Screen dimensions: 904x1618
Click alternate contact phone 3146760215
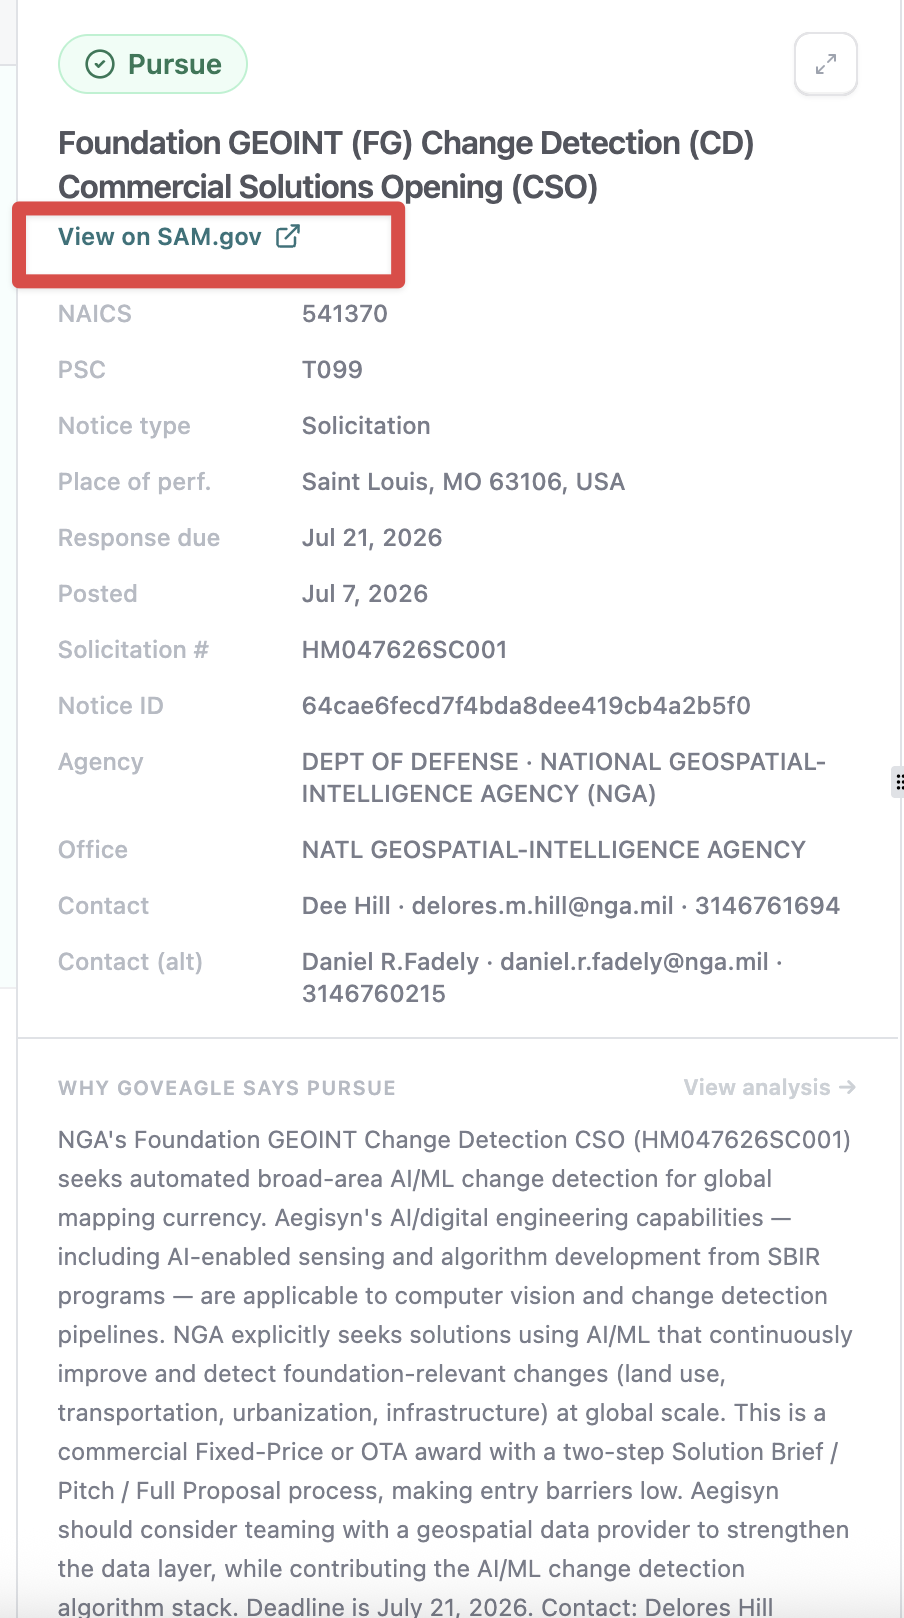[x=374, y=994]
